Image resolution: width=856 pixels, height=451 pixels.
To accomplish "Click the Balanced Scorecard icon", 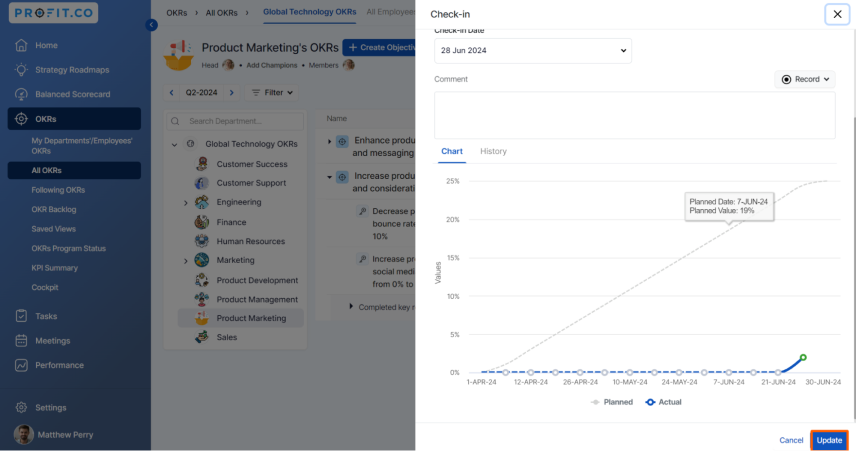I will [x=21, y=94].
